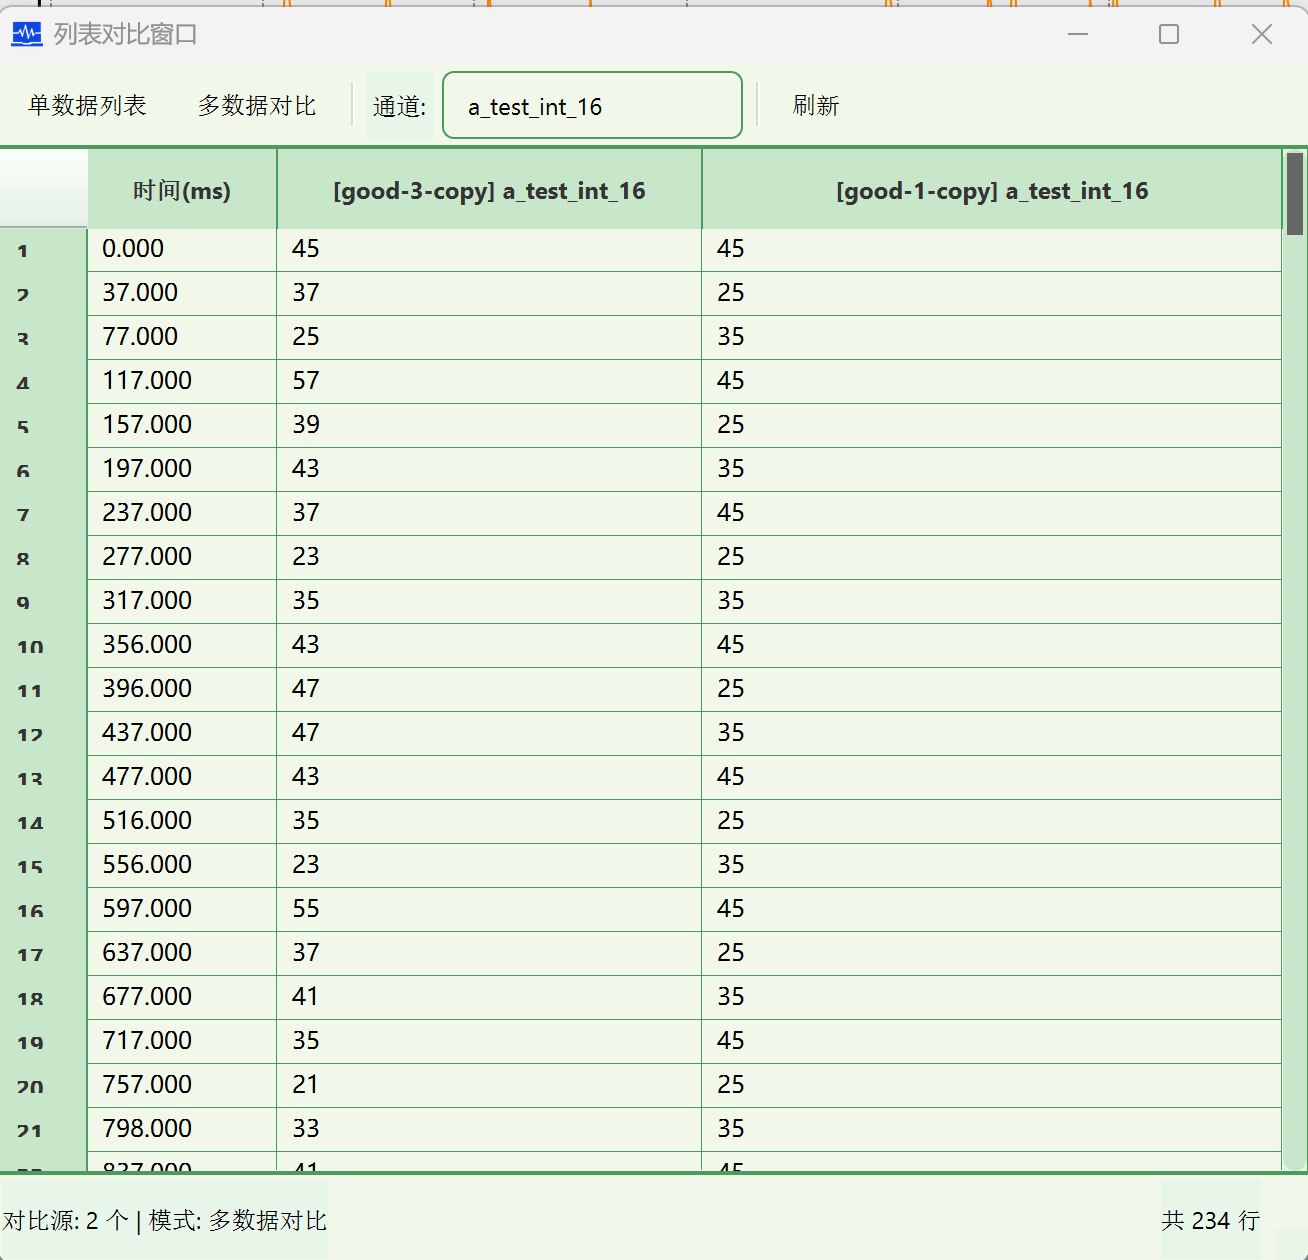
Task: Select the time cell 277.000
Action: pyautogui.click(x=182, y=557)
